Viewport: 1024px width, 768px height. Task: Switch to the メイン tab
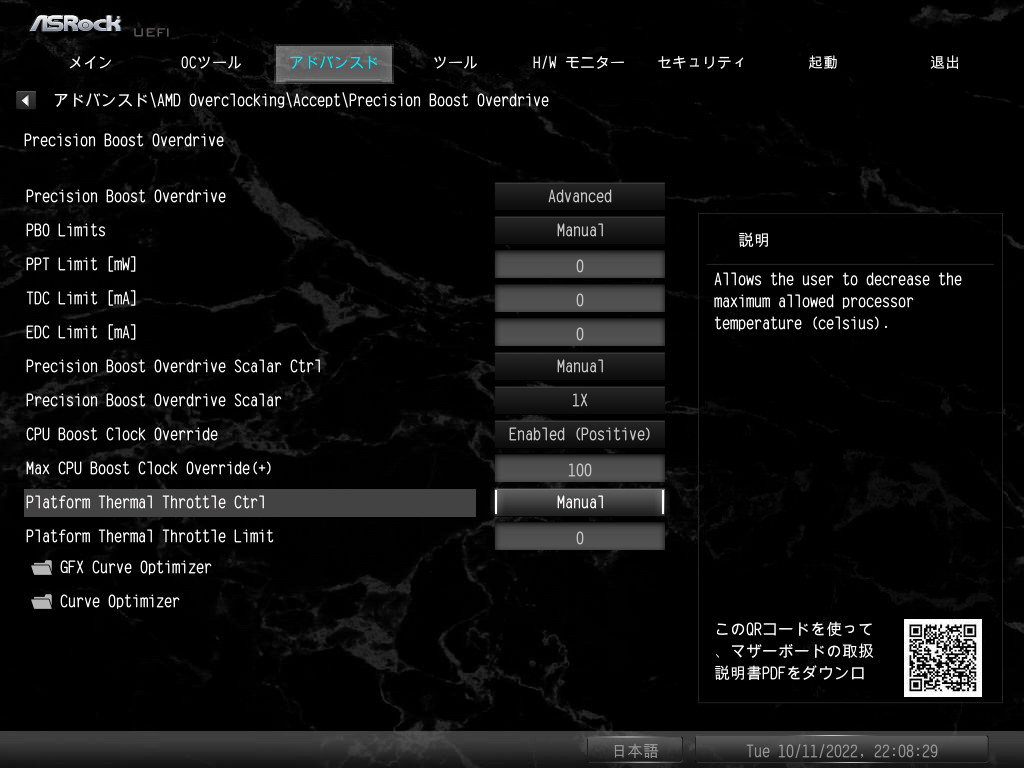tap(90, 63)
